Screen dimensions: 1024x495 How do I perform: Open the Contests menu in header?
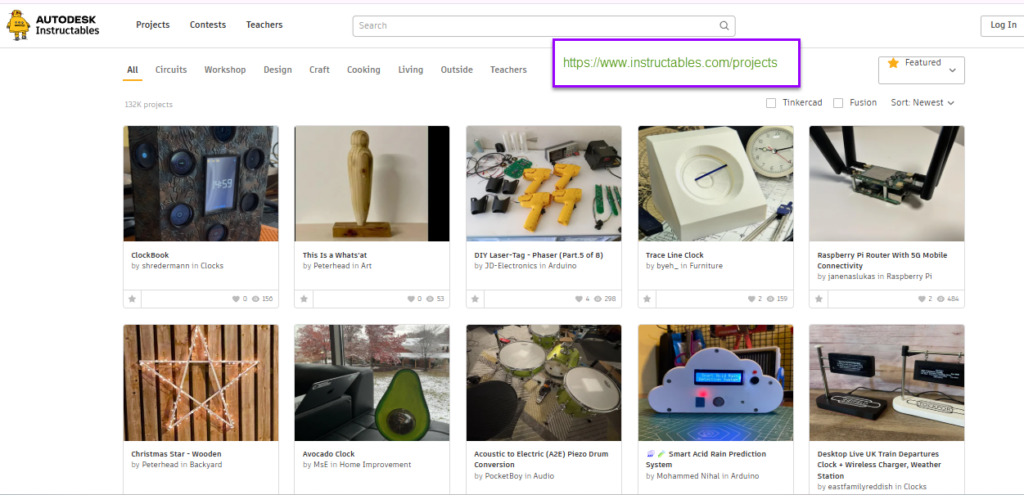[208, 25]
